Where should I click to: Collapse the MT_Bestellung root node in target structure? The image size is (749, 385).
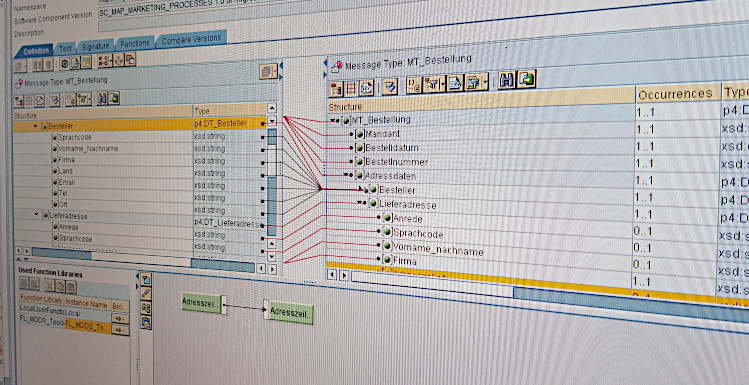pyautogui.click(x=333, y=121)
